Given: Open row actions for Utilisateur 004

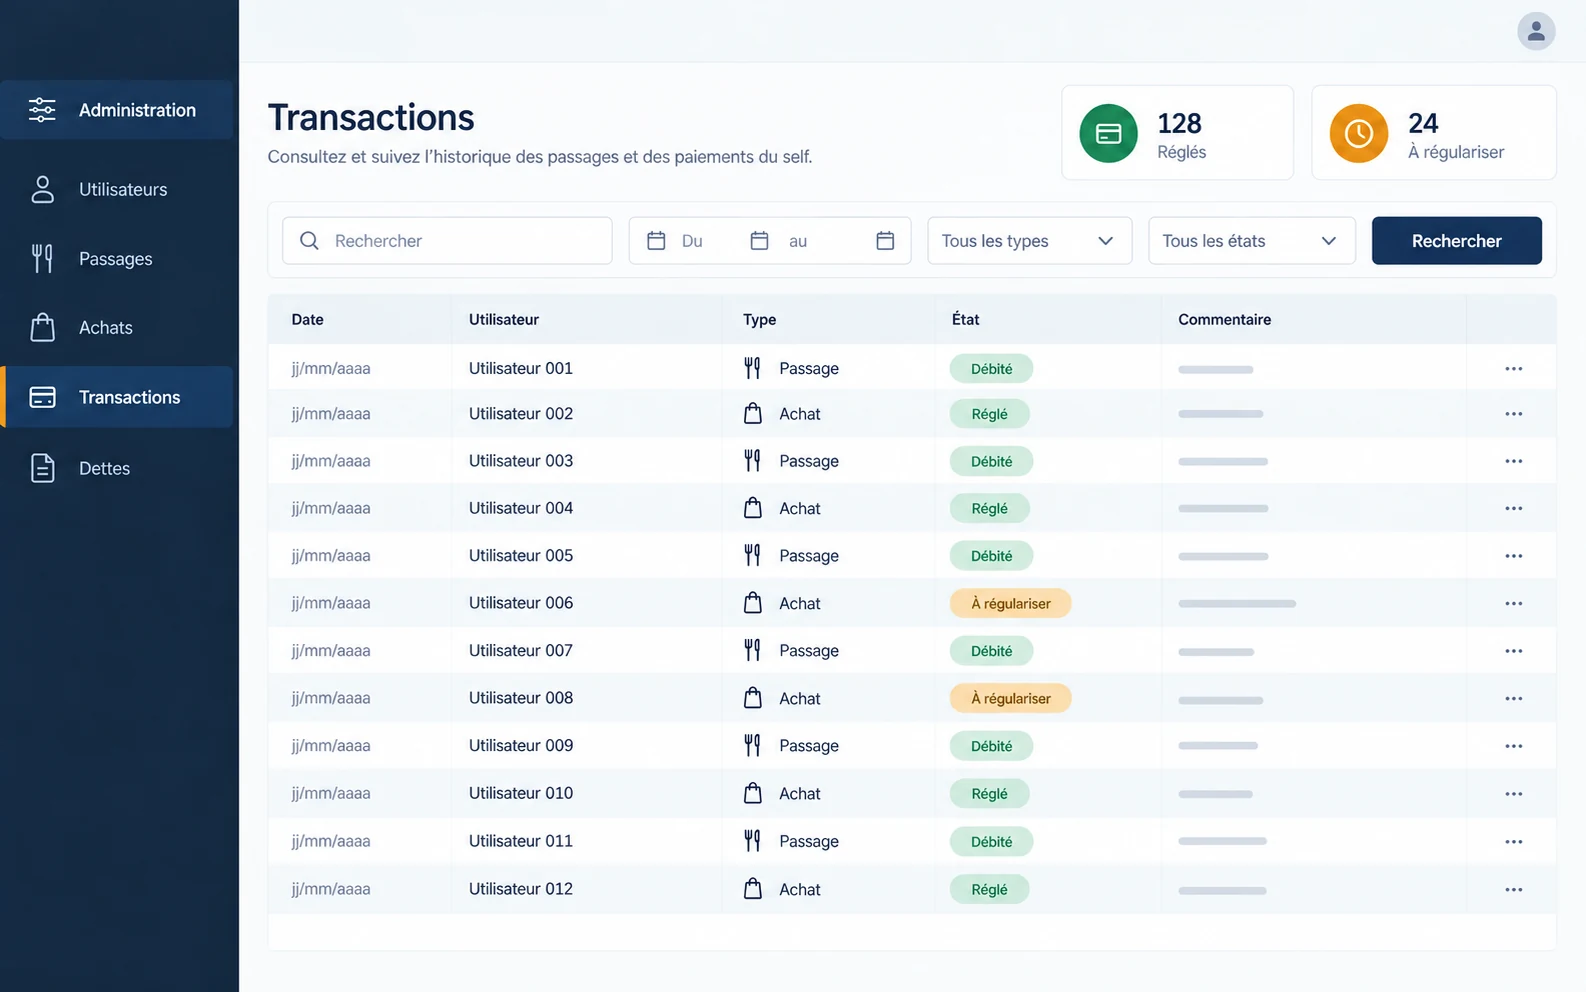Looking at the screenshot, I should [x=1513, y=509].
